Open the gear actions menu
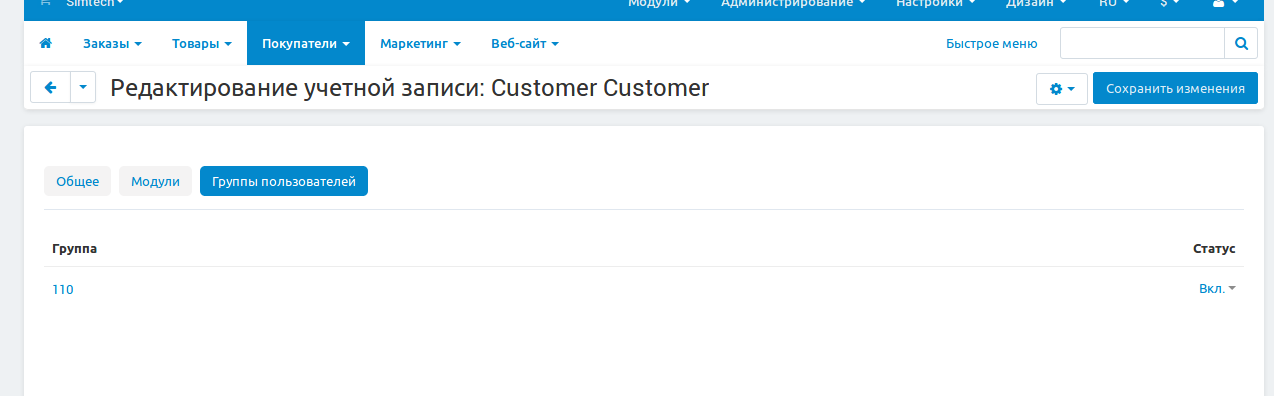This screenshot has width=1274, height=396. pyautogui.click(x=1062, y=88)
